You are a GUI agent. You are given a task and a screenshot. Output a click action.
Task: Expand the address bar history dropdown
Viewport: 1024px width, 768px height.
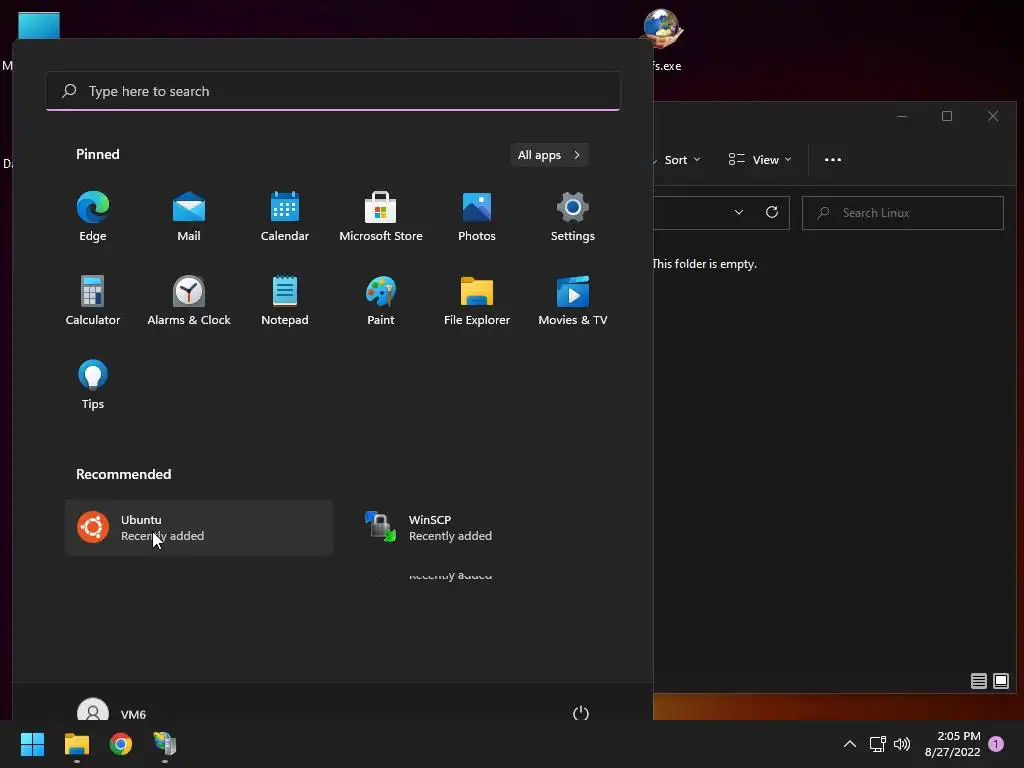739,212
